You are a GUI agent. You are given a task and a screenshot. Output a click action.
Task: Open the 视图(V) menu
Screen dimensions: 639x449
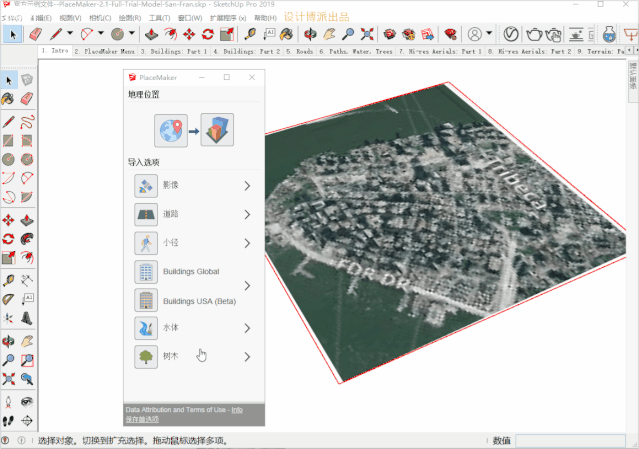[70, 18]
